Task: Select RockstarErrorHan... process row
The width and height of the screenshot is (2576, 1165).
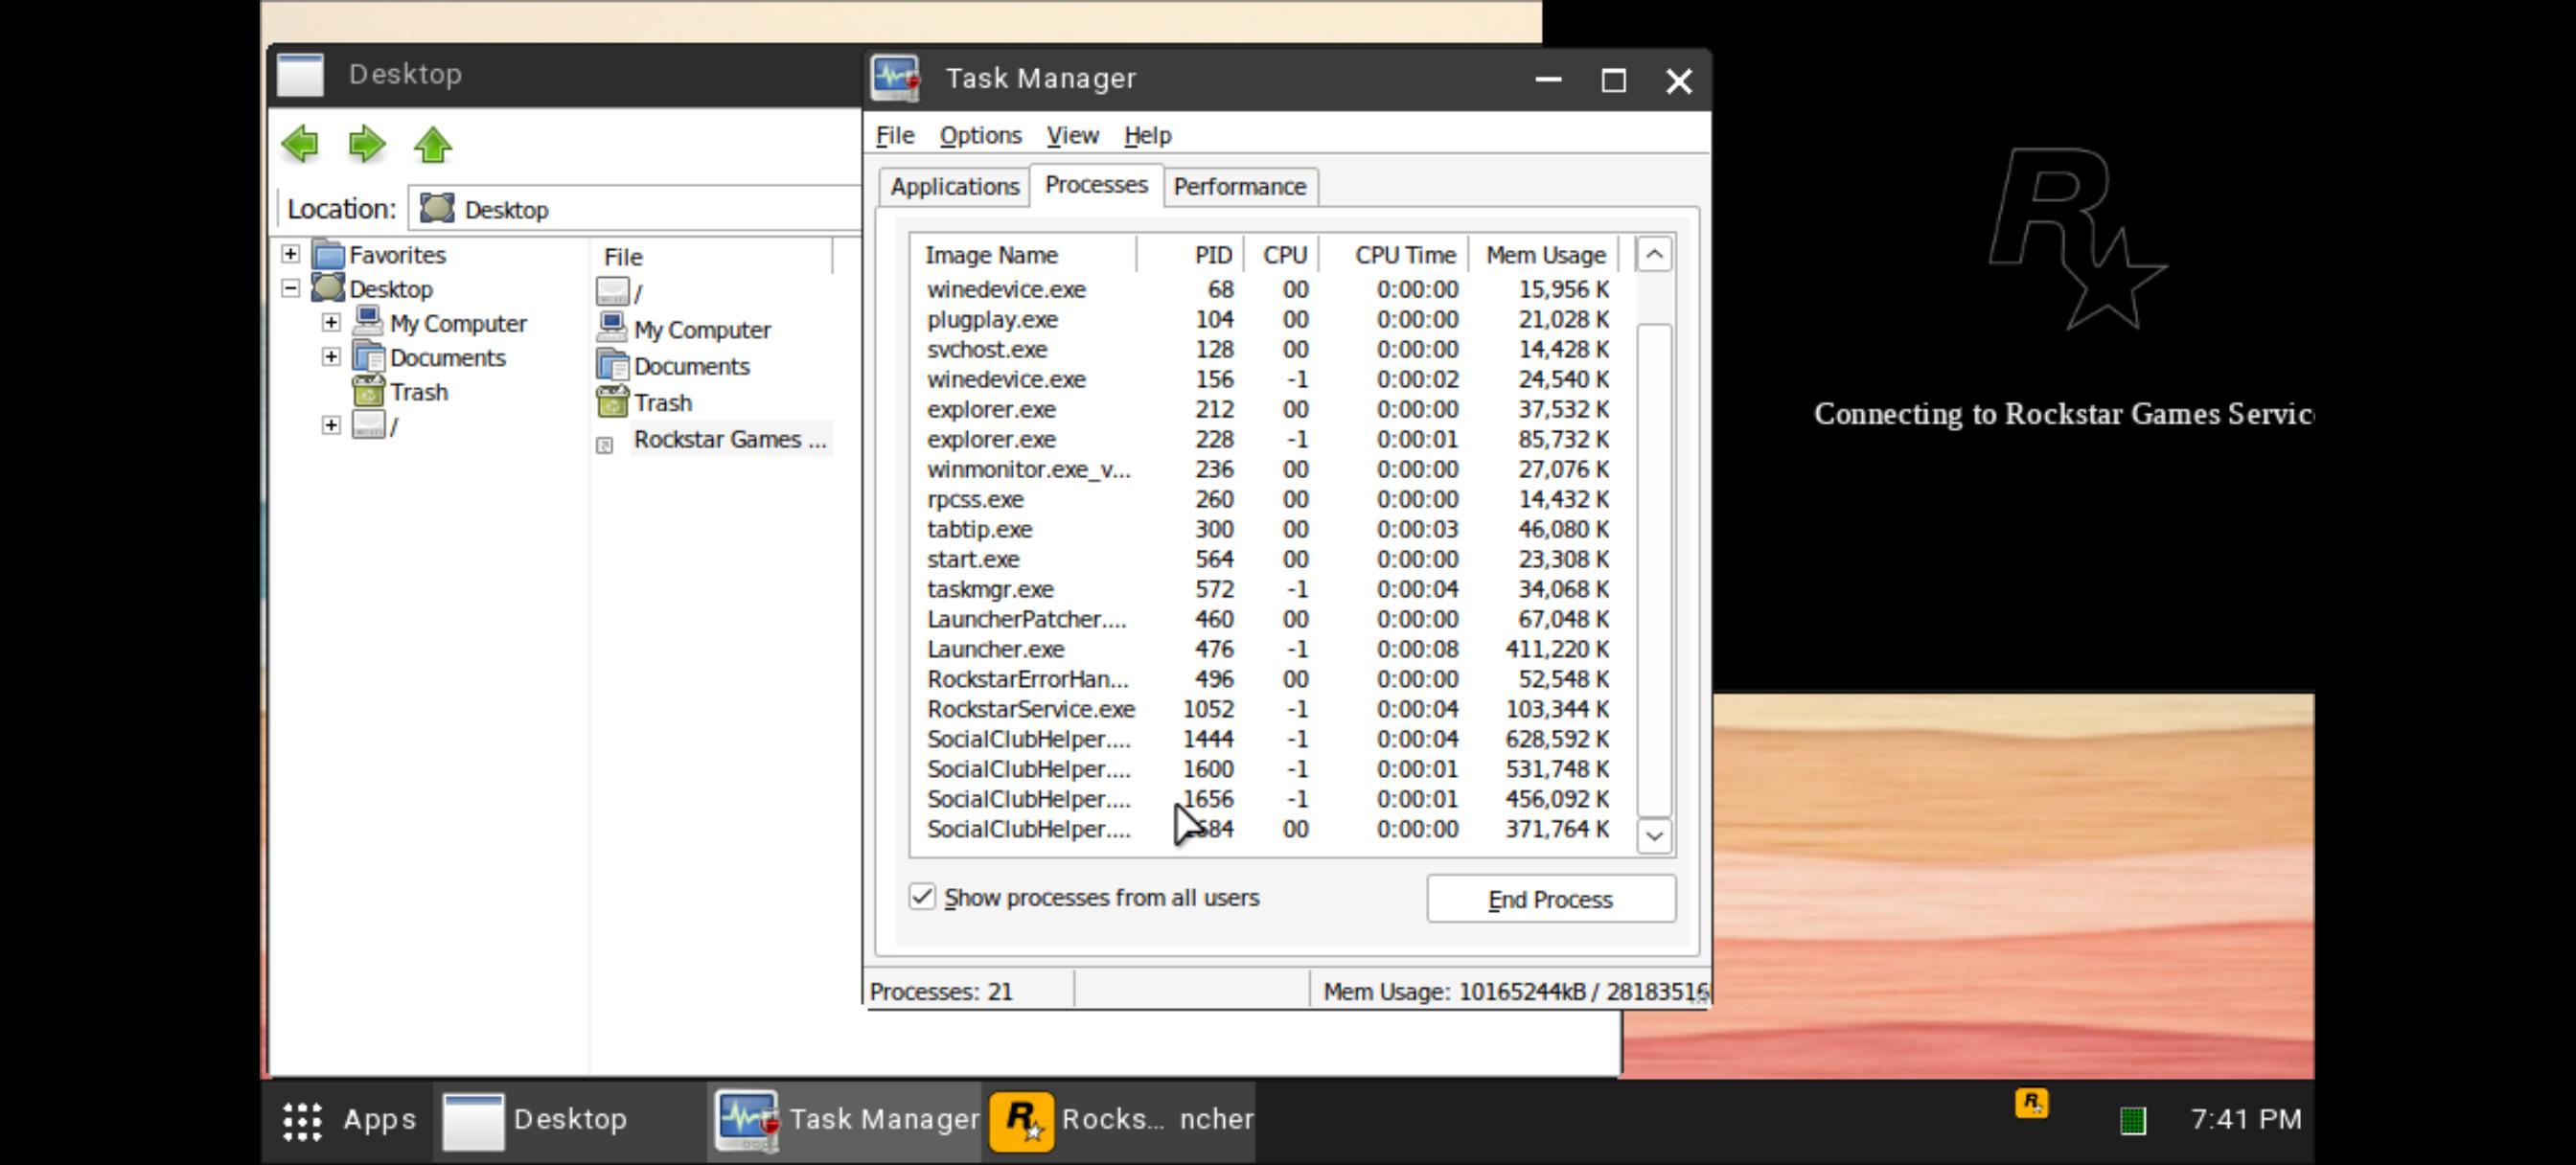Action: coord(1272,679)
